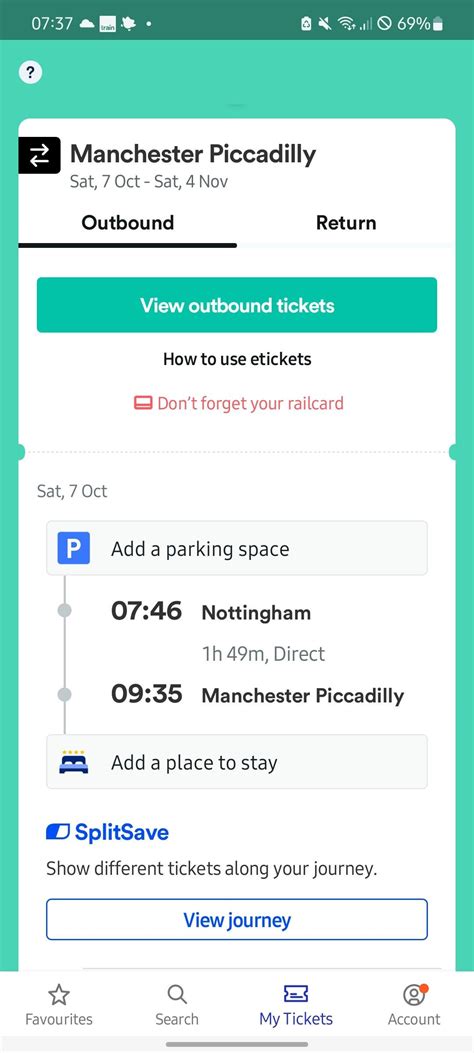Tap the sheet drag handle above card
The height and width of the screenshot is (1053, 474).
pos(237,105)
